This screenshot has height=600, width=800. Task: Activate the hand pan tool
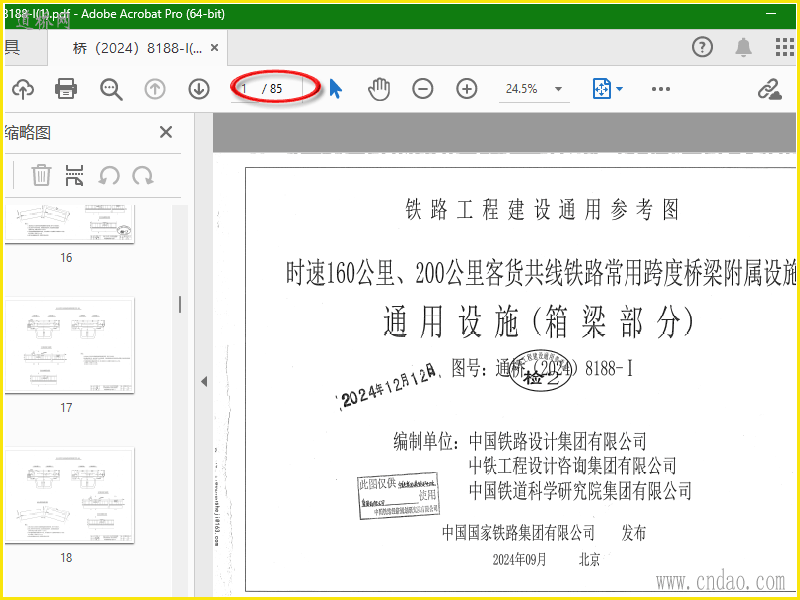point(379,89)
